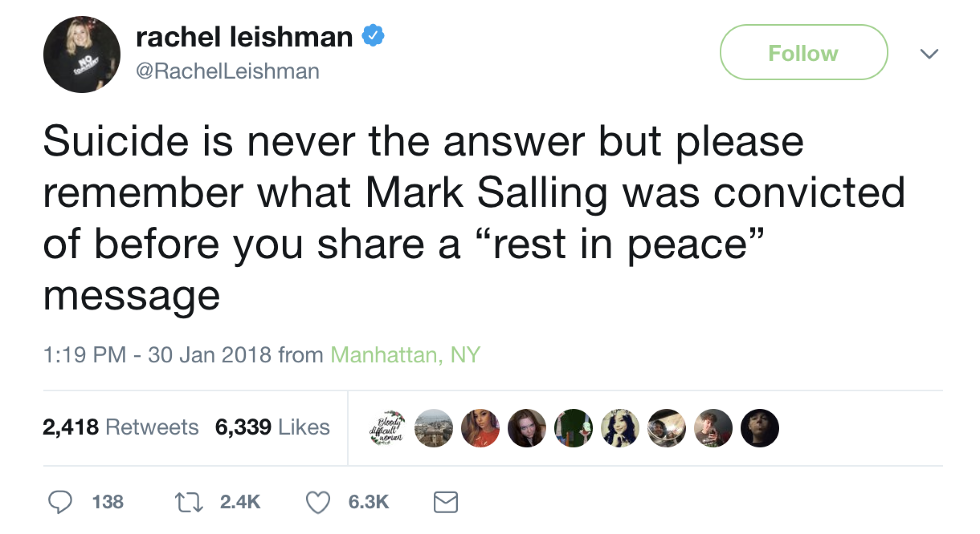Click the @RachelLeishman handle
This screenshot has height=534, width=980.
[227, 70]
